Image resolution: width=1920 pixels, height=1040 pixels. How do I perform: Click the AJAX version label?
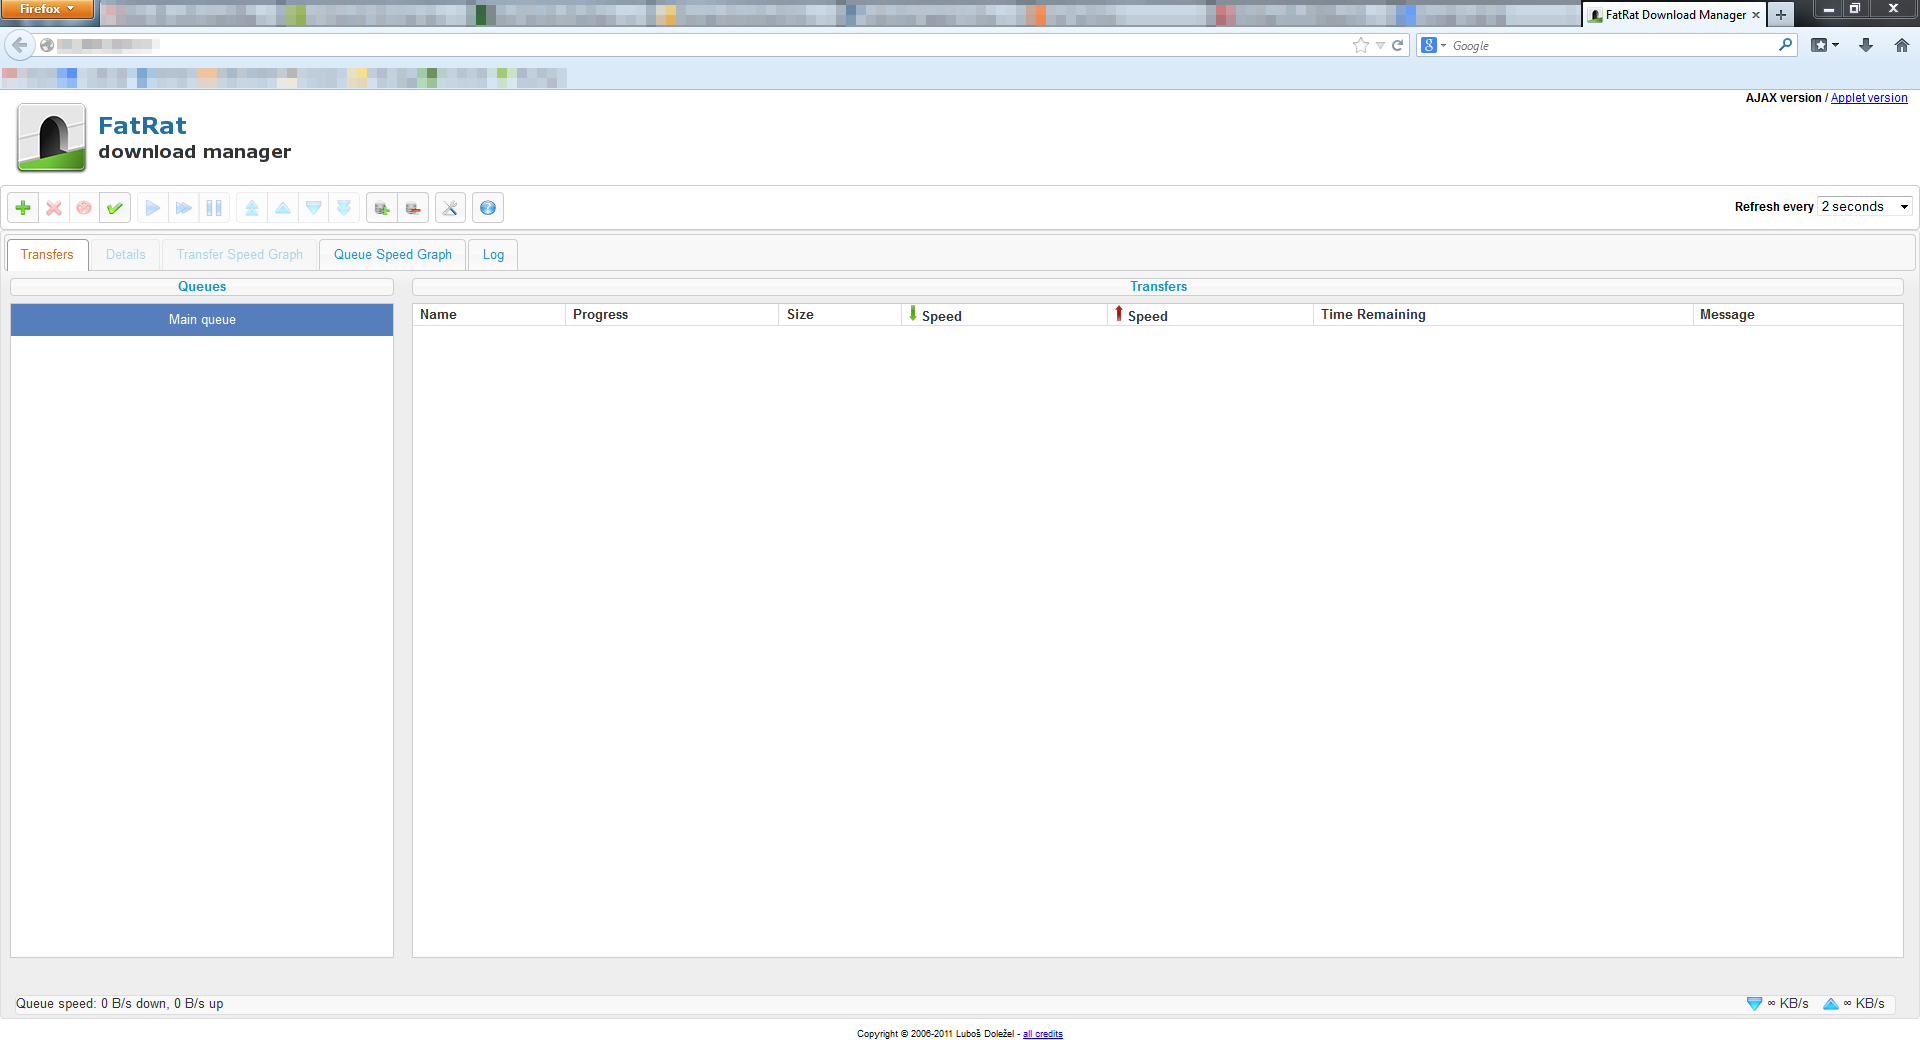pyautogui.click(x=1783, y=98)
